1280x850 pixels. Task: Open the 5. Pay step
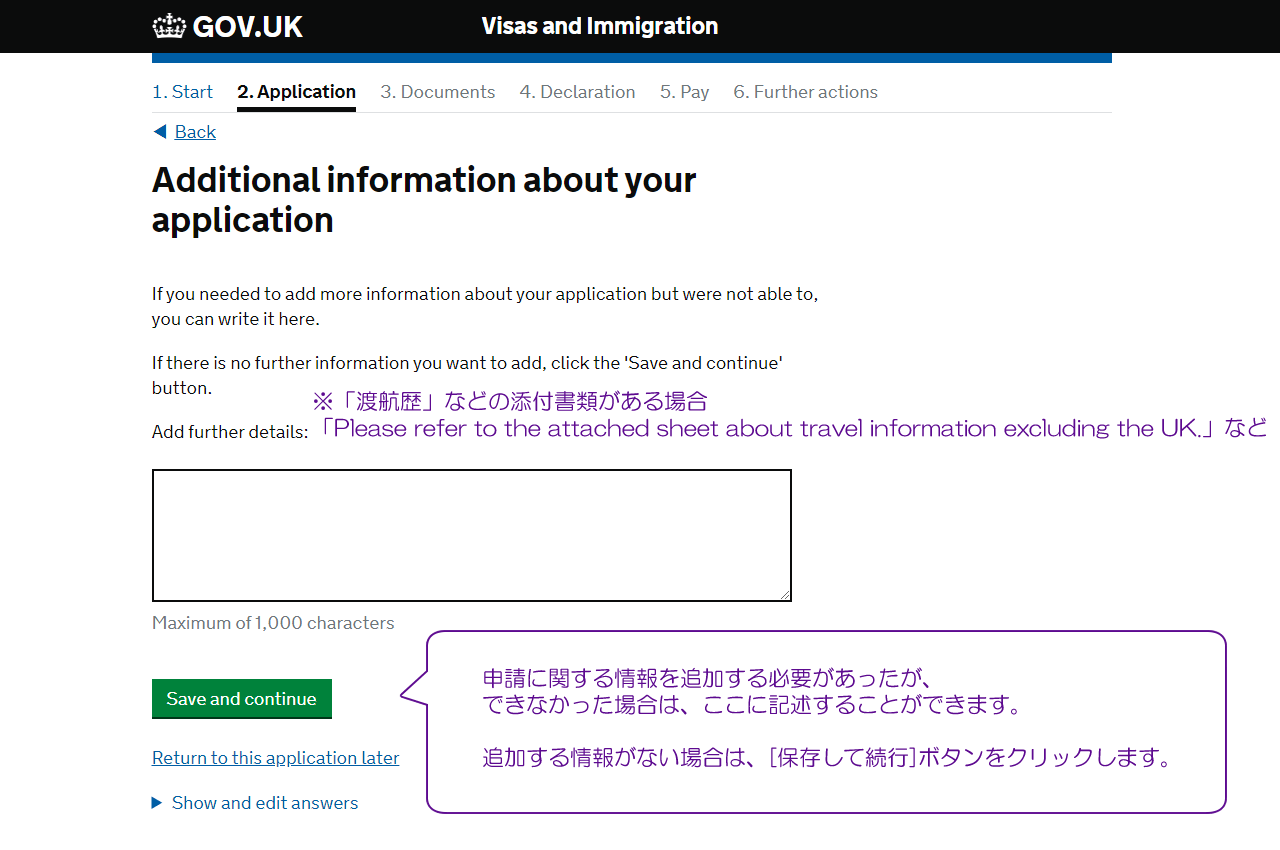[684, 92]
